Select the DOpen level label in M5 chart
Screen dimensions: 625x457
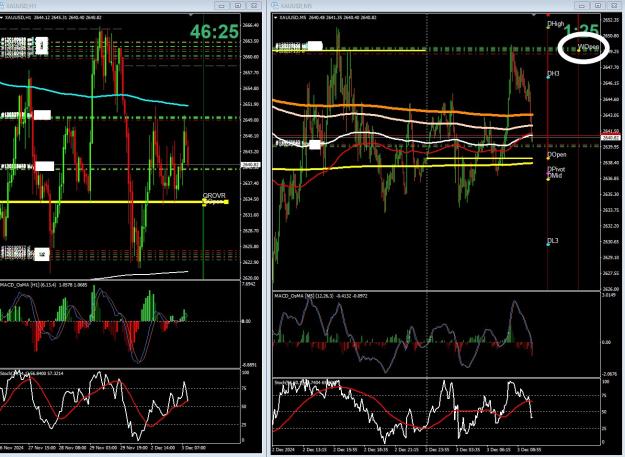pyautogui.click(x=557, y=155)
